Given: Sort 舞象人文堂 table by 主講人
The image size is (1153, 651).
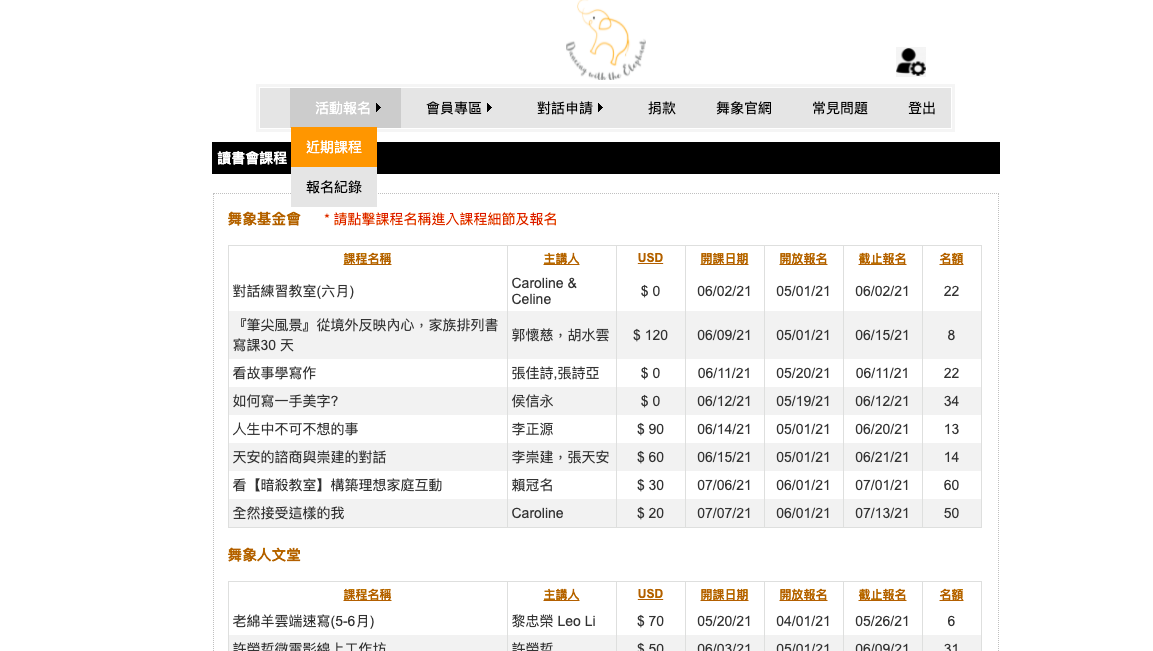Looking at the screenshot, I should click(x=561, y=594).
